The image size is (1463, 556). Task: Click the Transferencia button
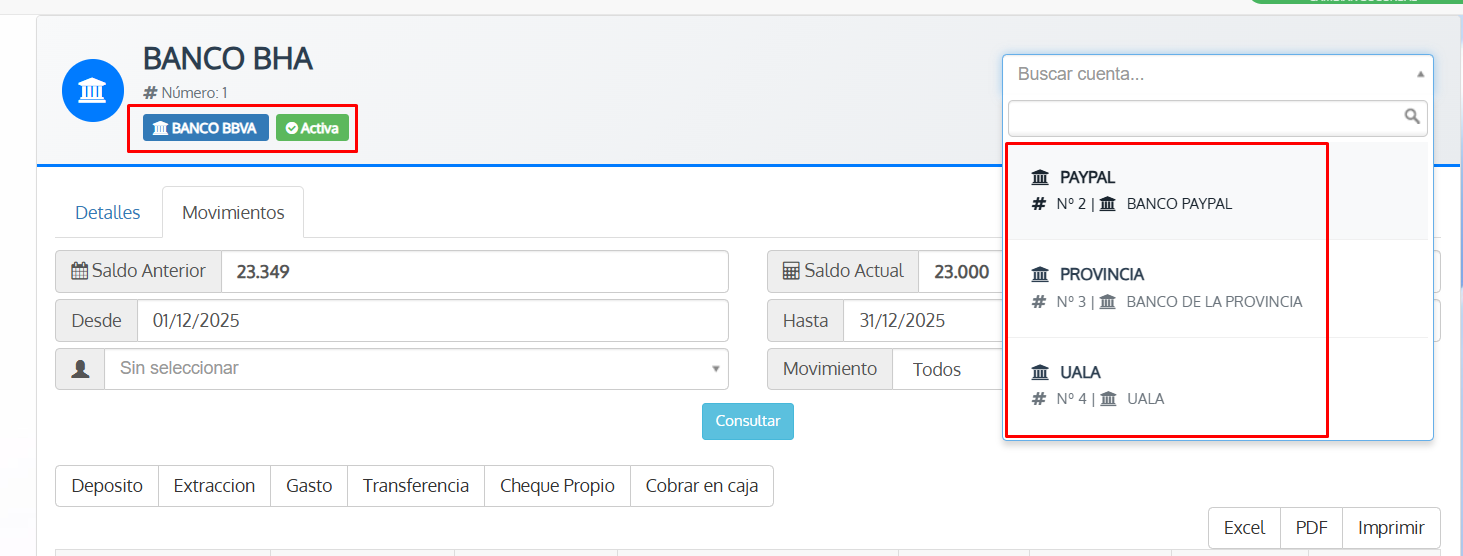(x=416, y=486)
